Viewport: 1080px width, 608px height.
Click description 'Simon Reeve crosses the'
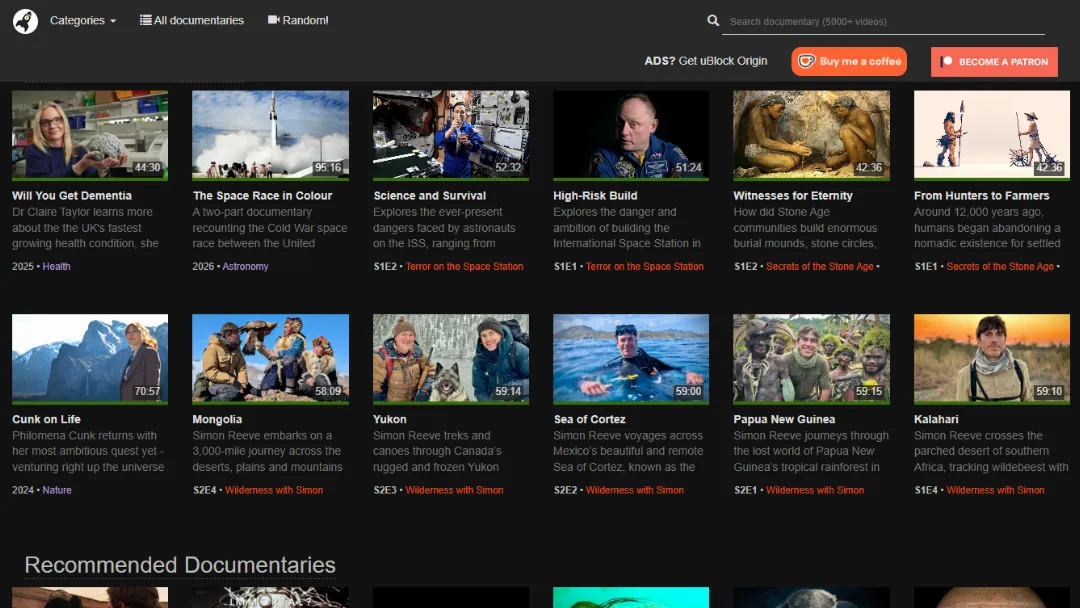point(978,436)
